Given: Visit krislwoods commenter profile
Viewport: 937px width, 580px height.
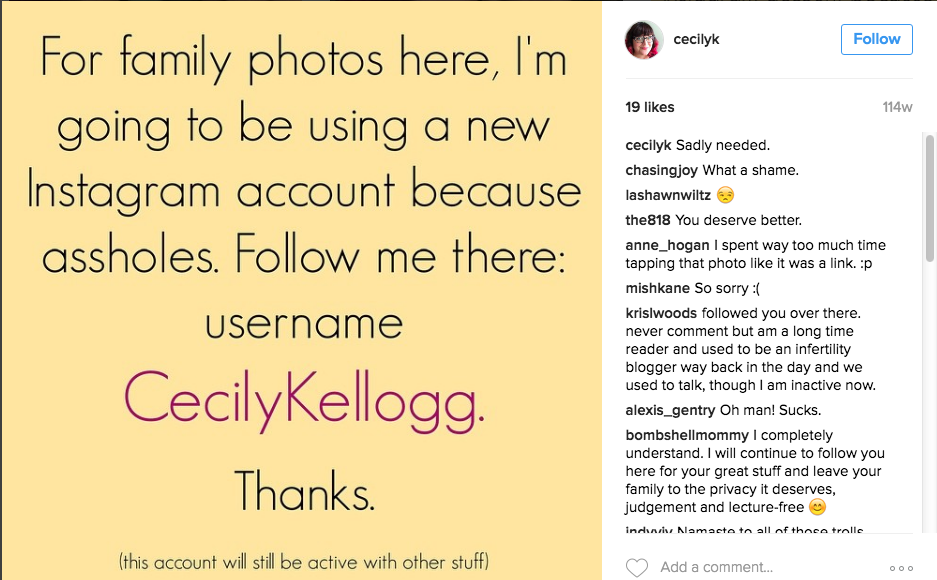Looking at the screenshot, I should pyautogui.click(x=661, y=314).
